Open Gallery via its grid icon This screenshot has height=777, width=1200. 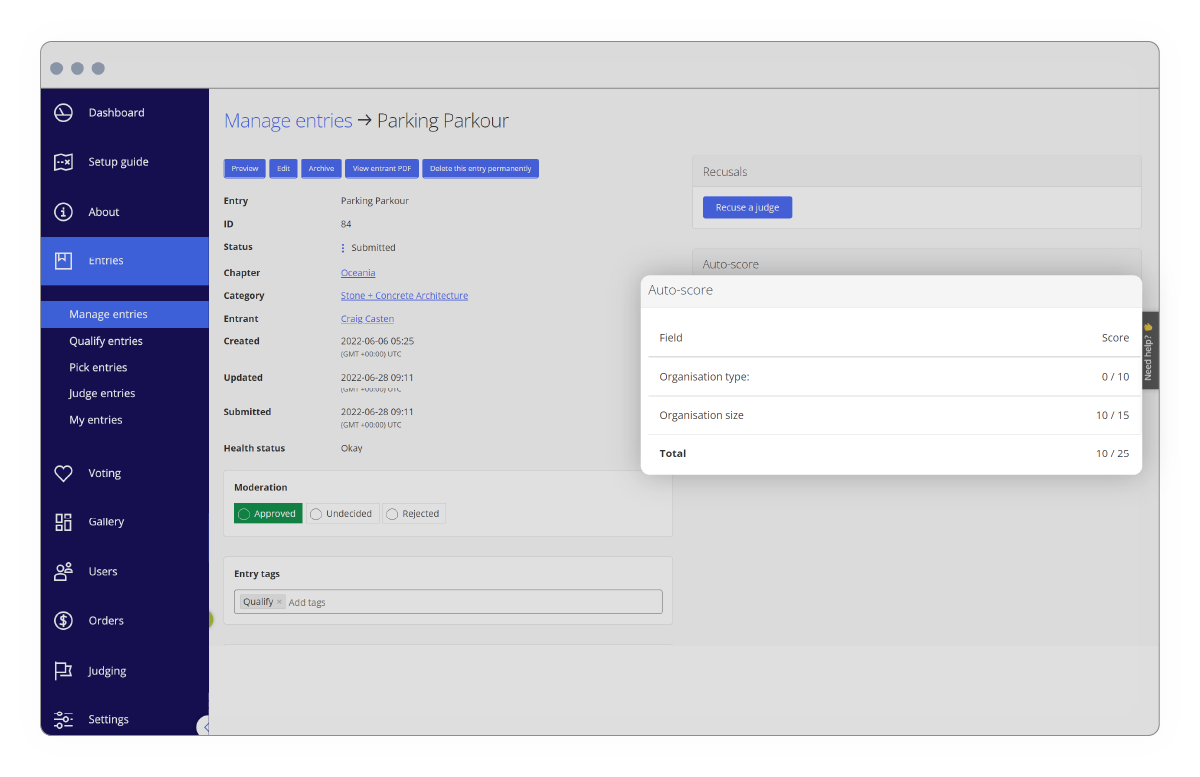(63, 522)
